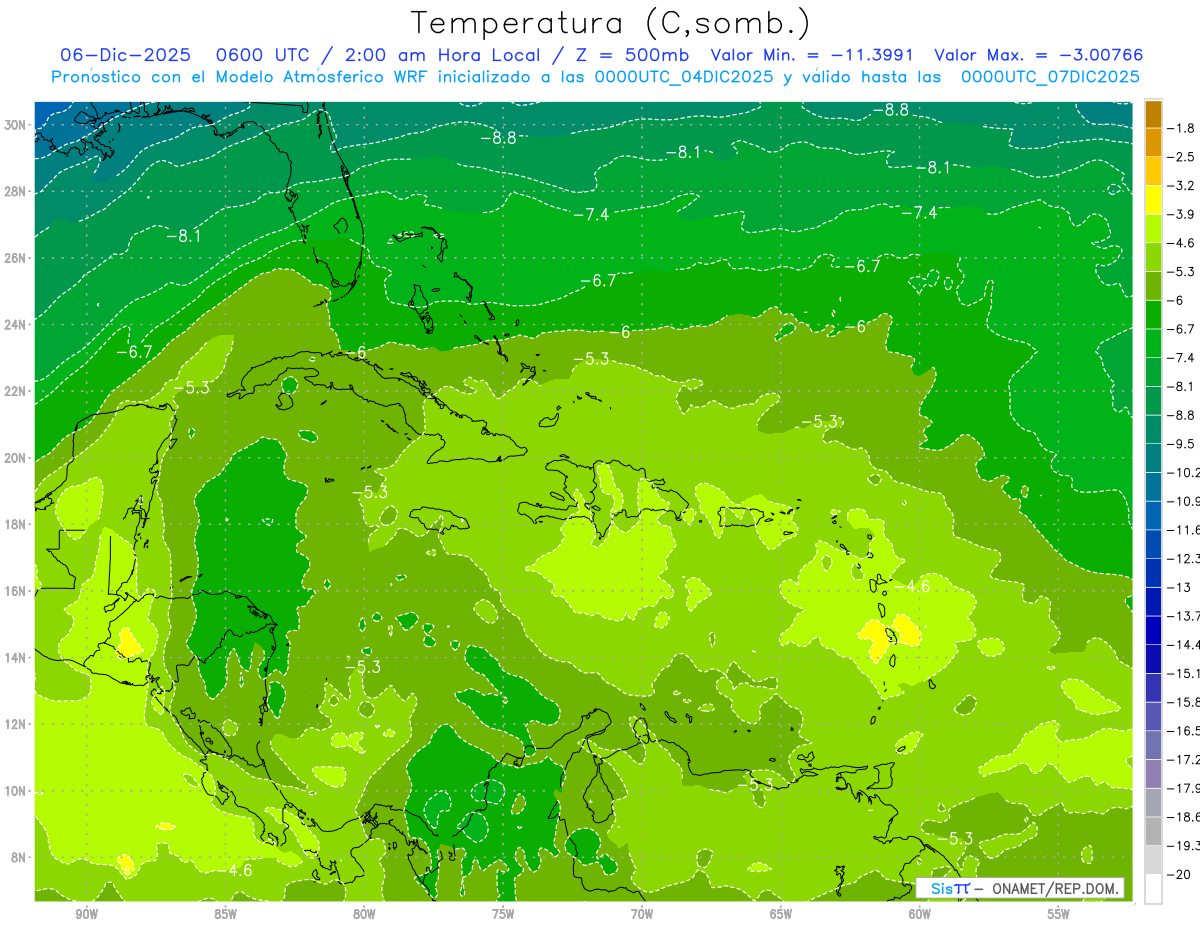Viewport: 1200px width, 927px height.
Task: Click the latitude axis label '12N'
Action: pyautogui.click(x=16, y=724)
